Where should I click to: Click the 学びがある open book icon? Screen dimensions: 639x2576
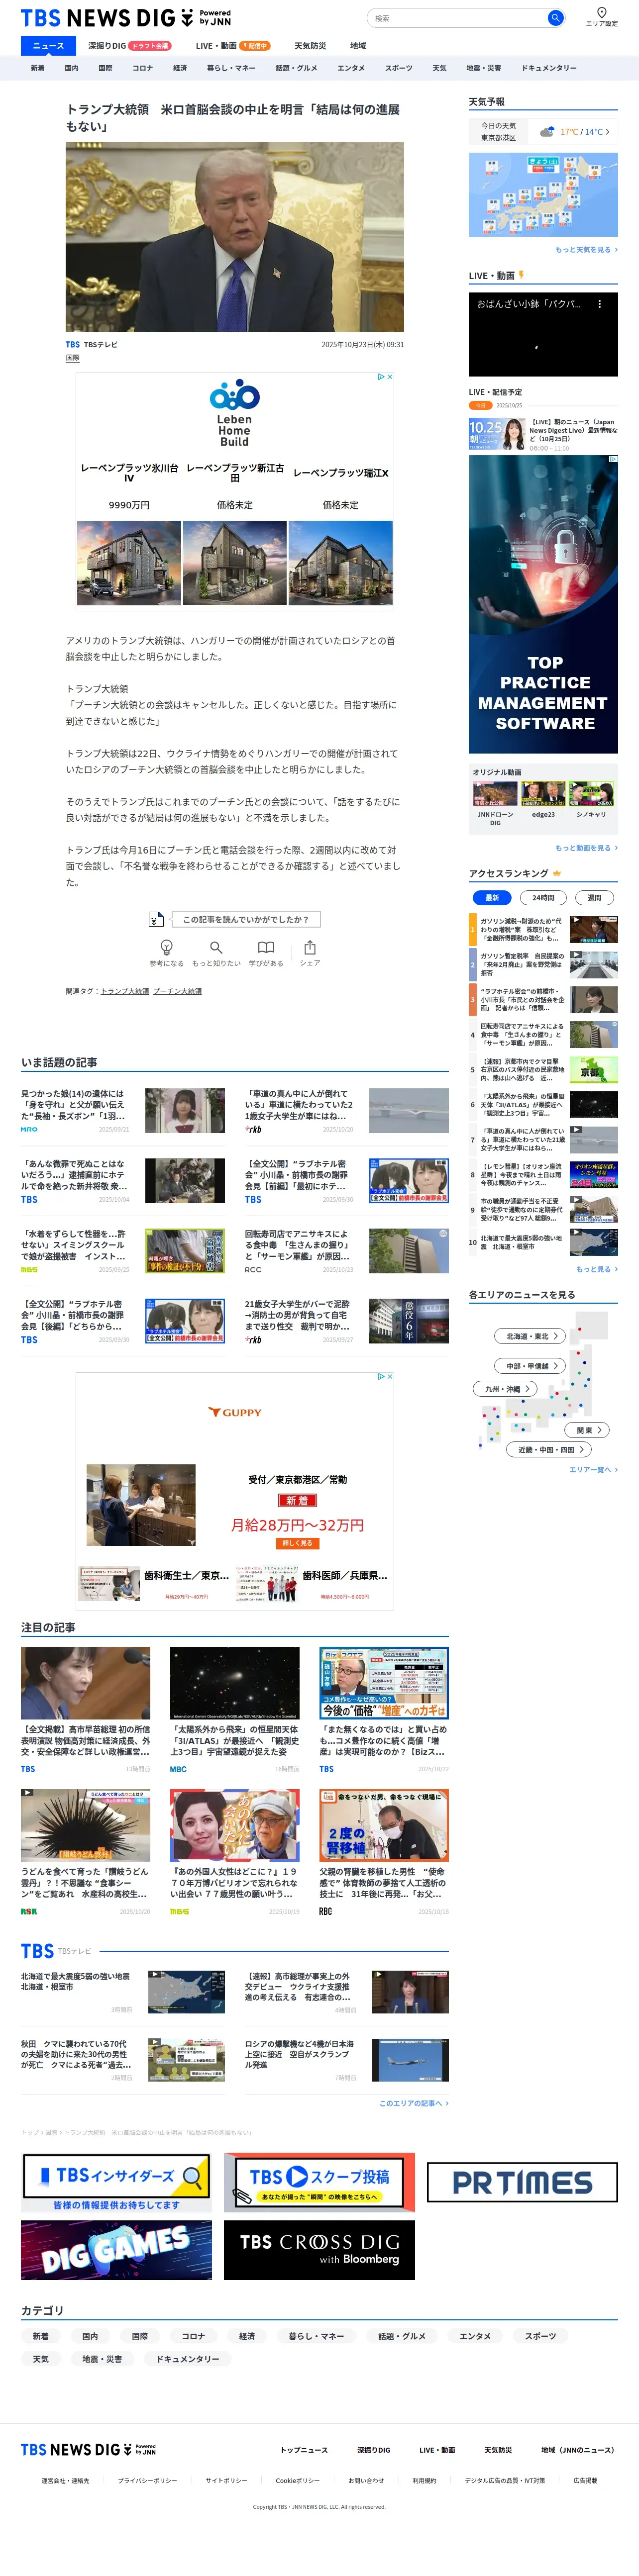pos(266,946)
